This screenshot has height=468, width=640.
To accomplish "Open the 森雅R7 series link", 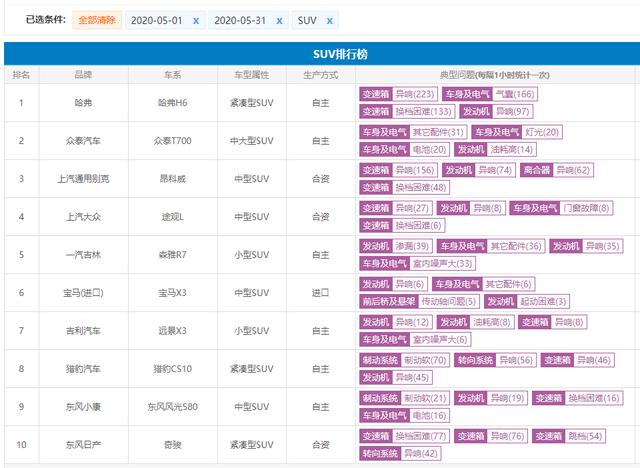I will tap(173, 255).
